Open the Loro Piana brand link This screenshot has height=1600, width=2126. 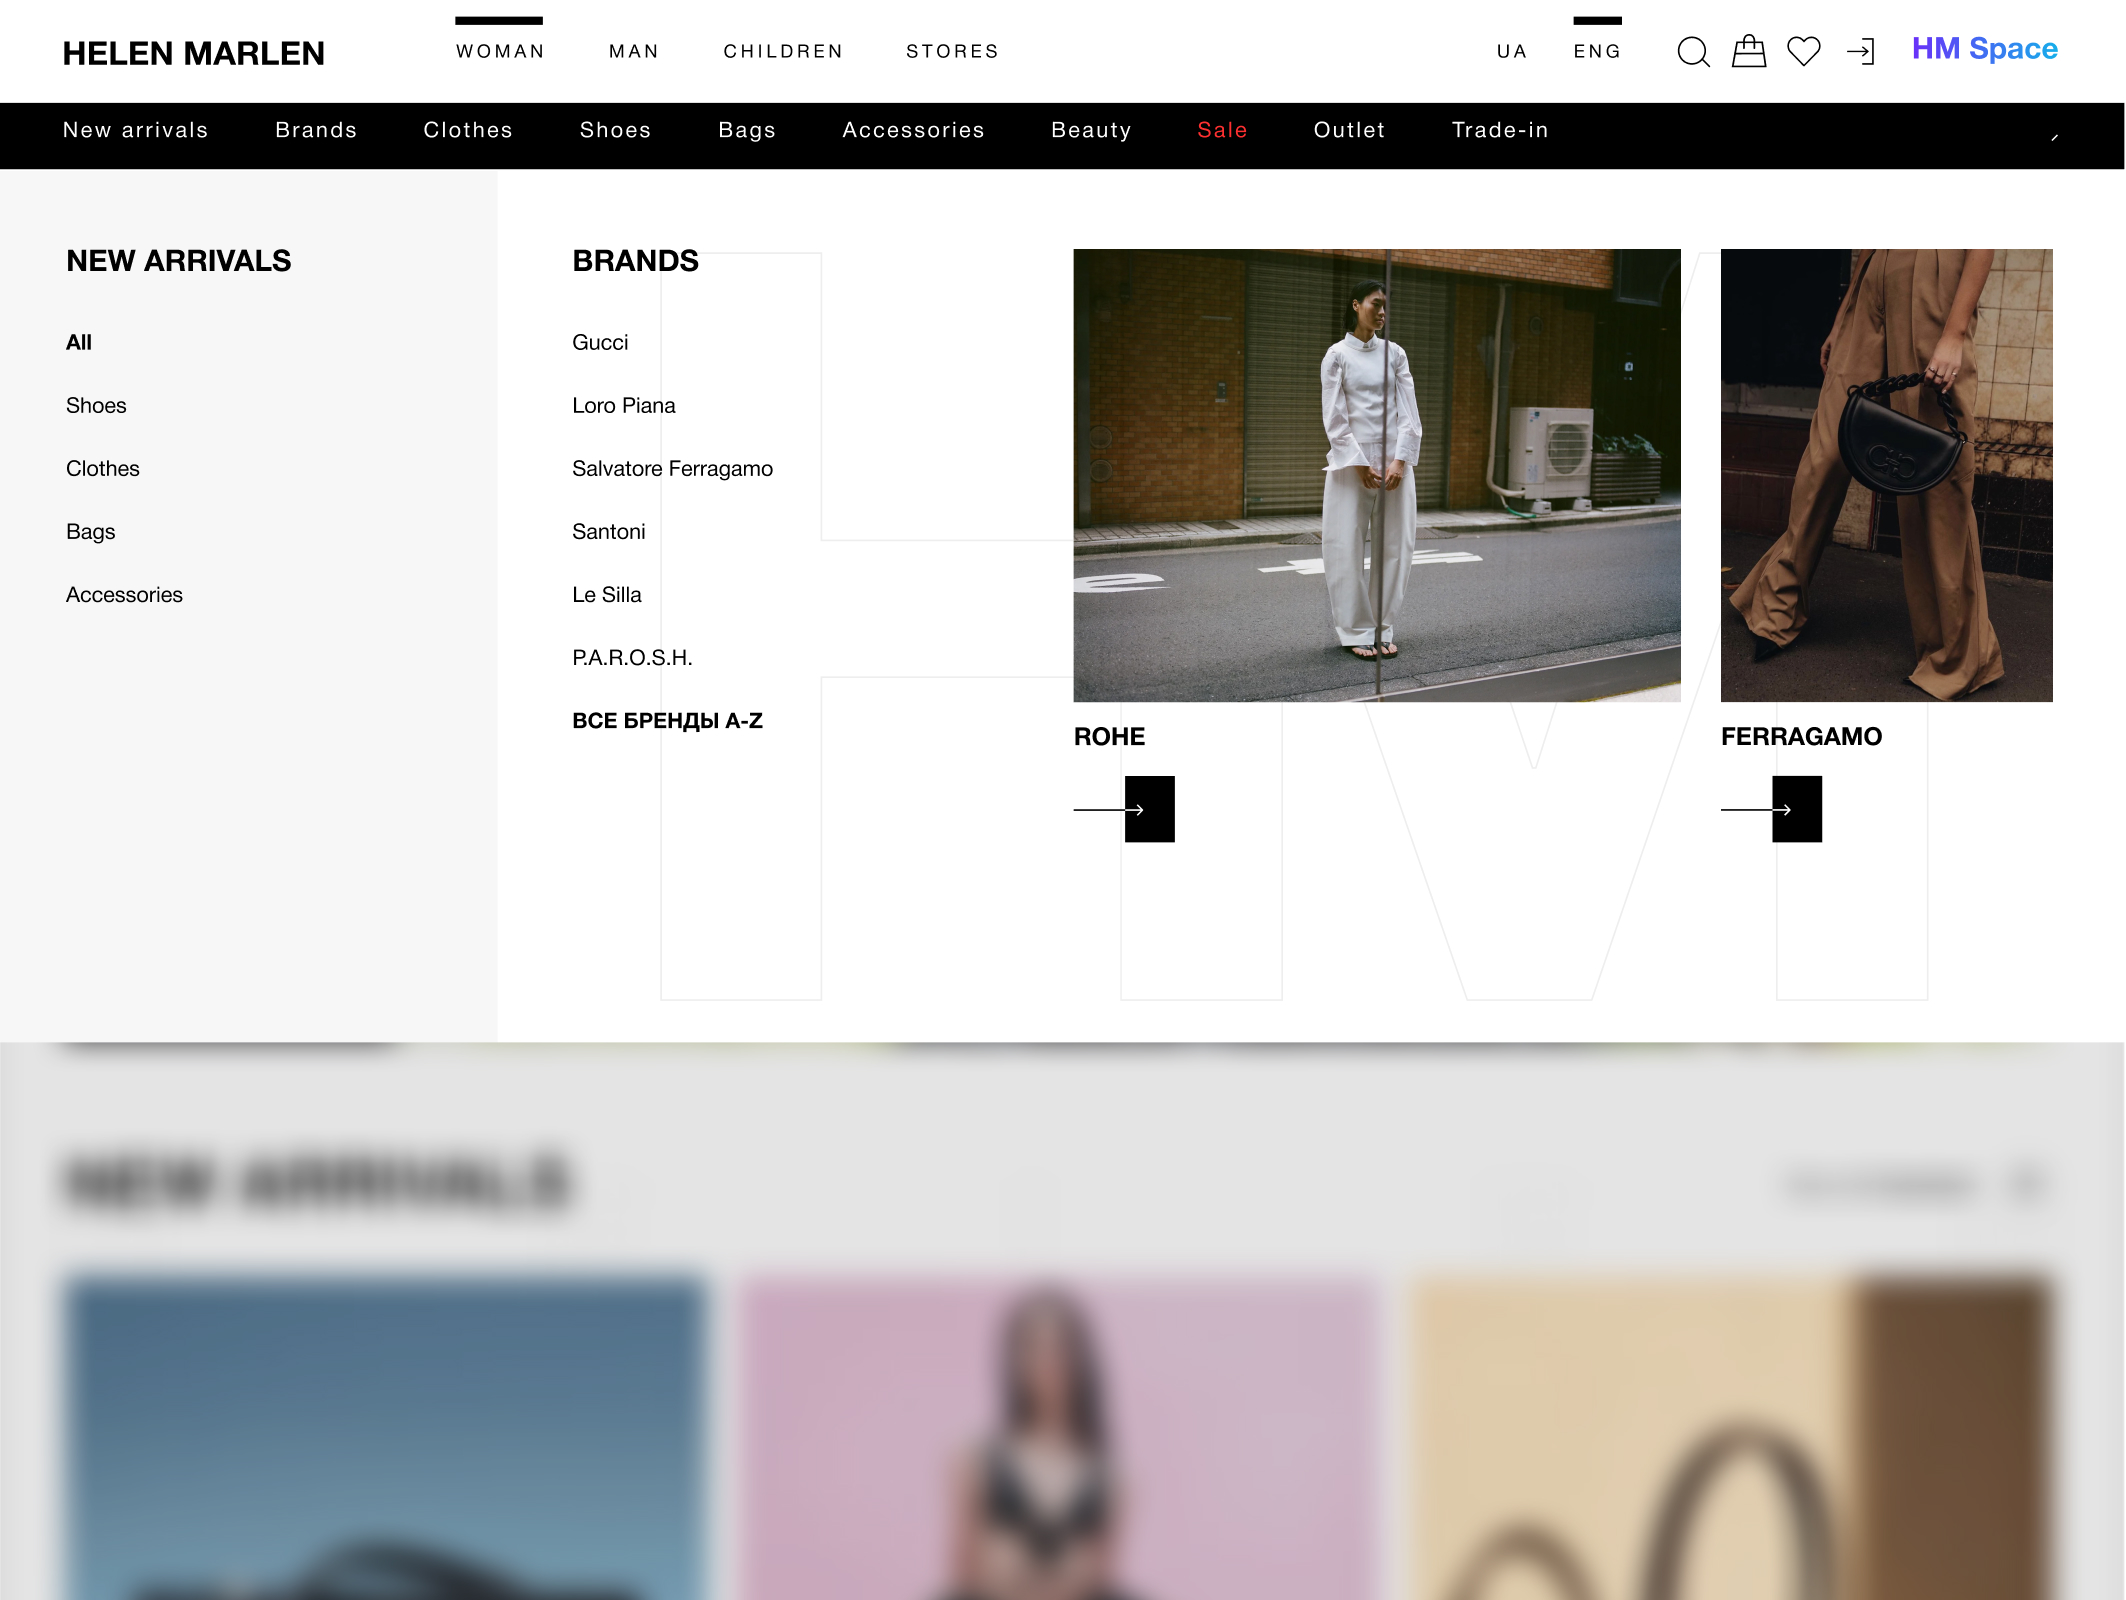tap(624, 405)
